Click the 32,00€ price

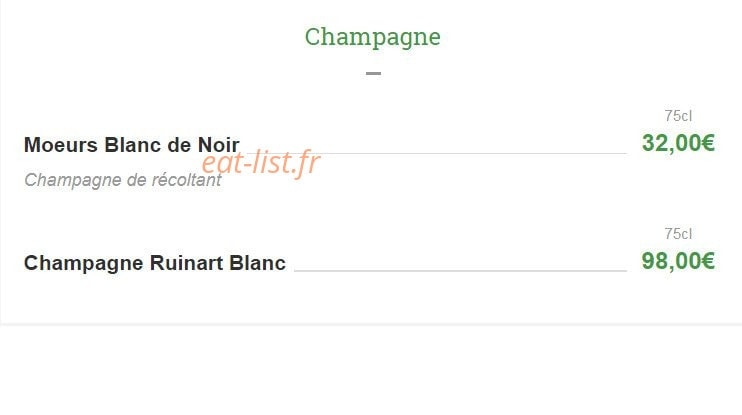pos(678,143)
